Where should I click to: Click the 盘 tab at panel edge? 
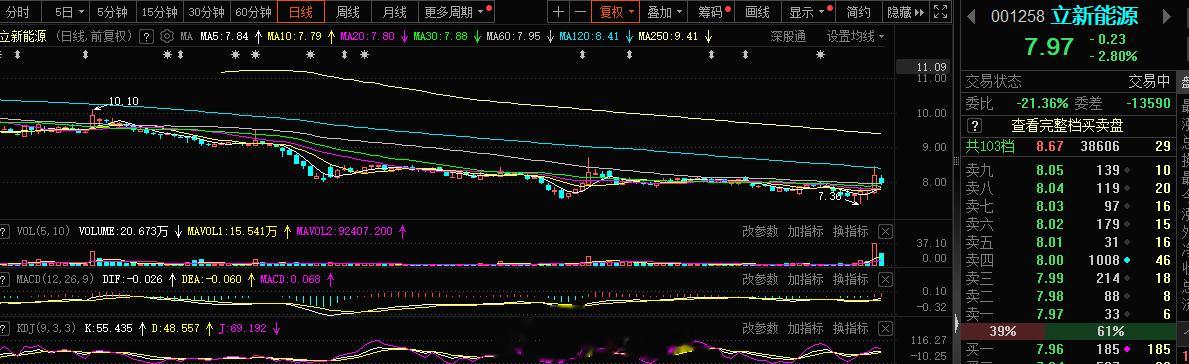1184,82
